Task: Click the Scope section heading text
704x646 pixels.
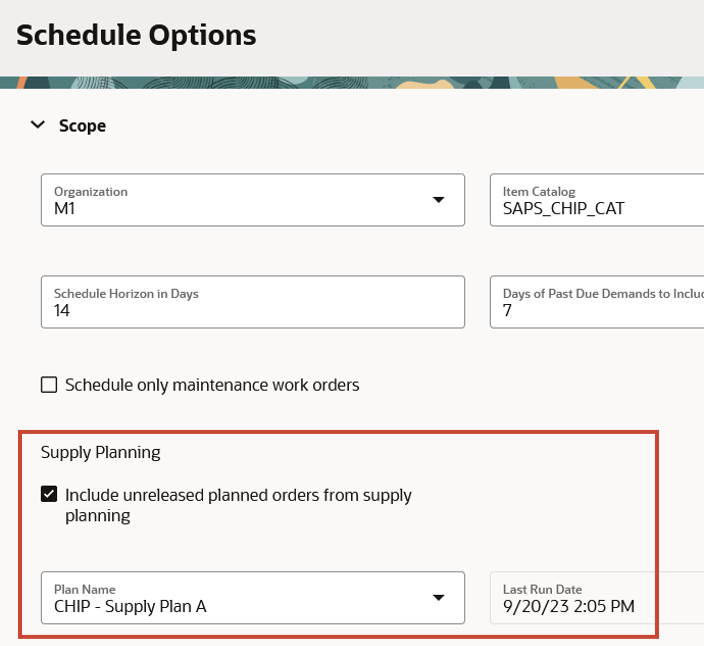Action: (82, 126)
